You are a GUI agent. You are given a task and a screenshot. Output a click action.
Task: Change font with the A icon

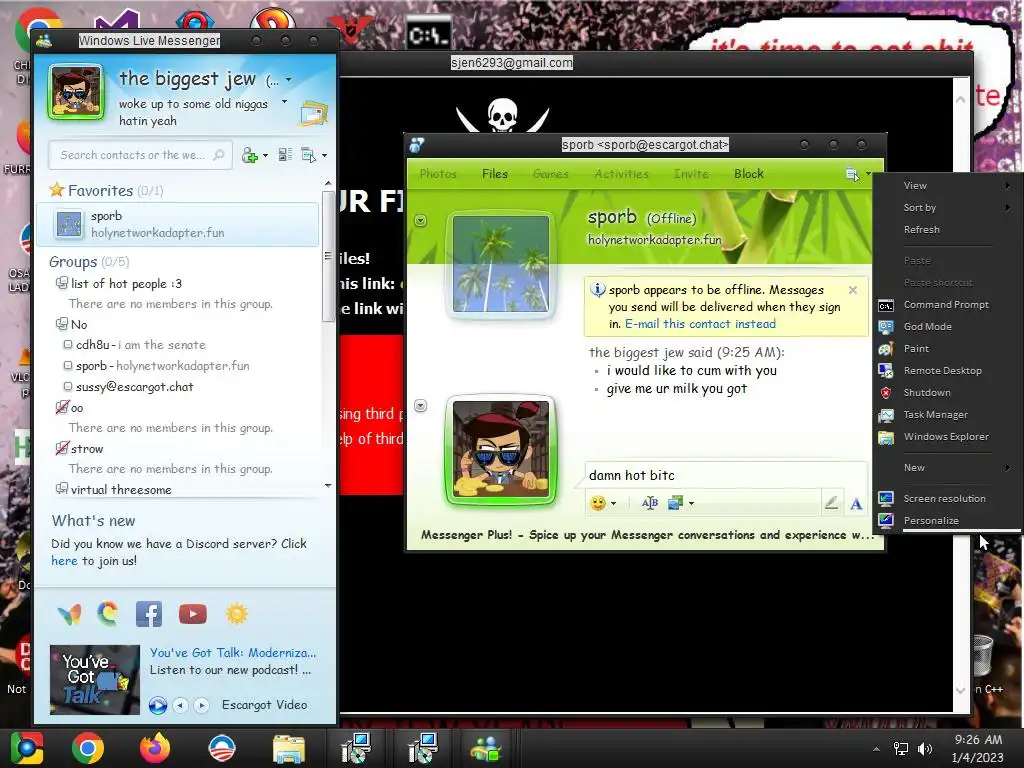[856, 504]
